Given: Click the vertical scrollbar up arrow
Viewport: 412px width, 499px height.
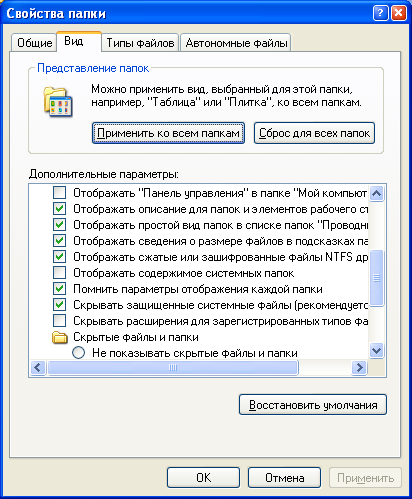Looking at the screenshot, I should point(377,193).
